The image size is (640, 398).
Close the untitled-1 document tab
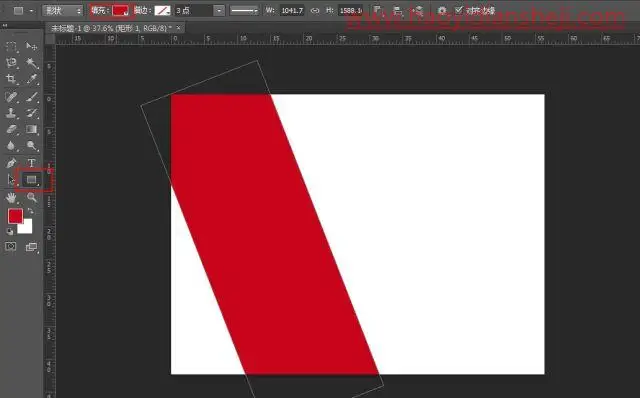coord(178,28)
